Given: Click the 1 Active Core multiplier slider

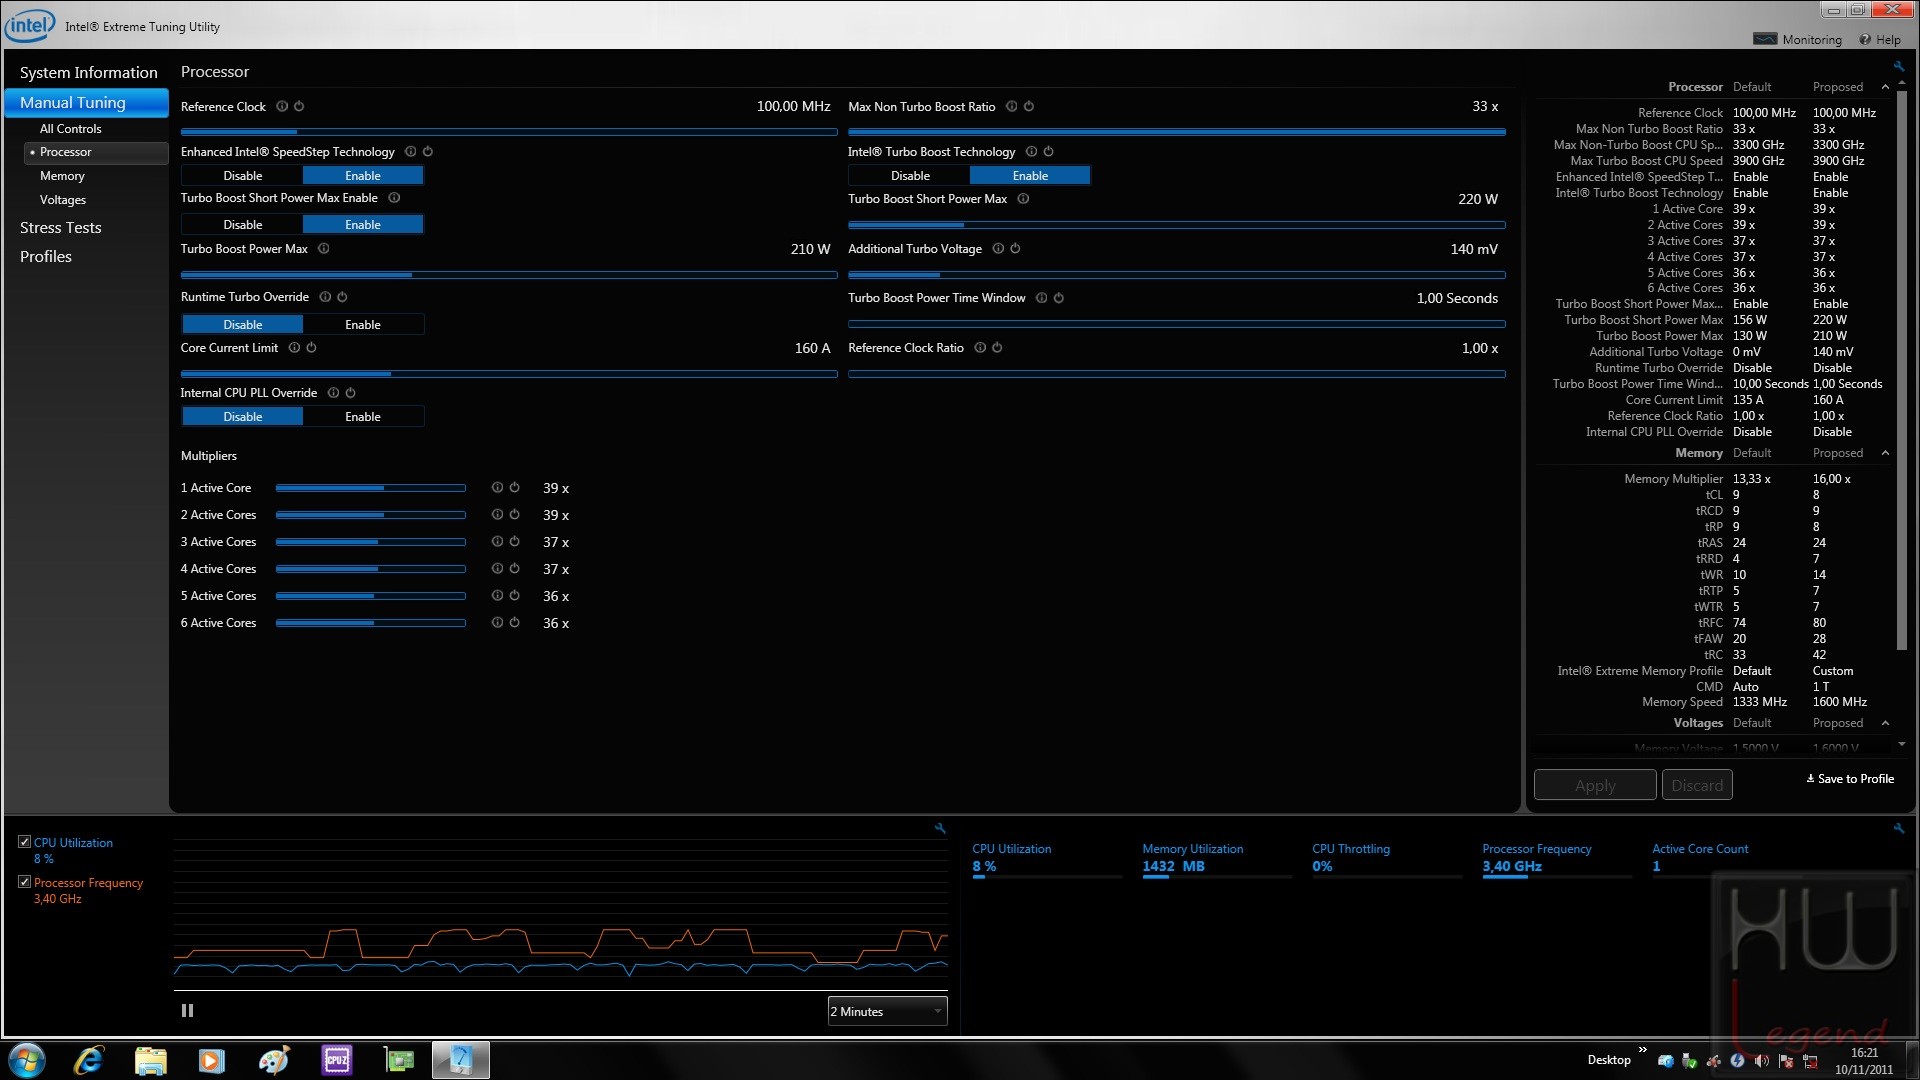Looking at the screenshot, I should [x=371, y=488].
